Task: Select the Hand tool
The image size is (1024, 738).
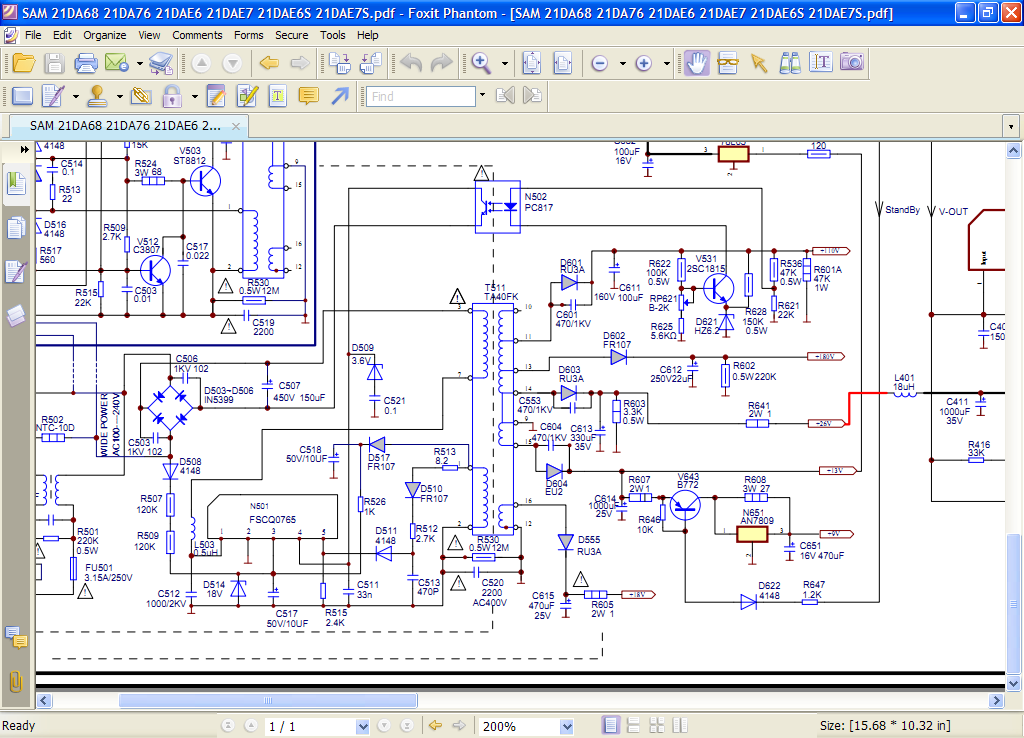Action: point(697,63)
